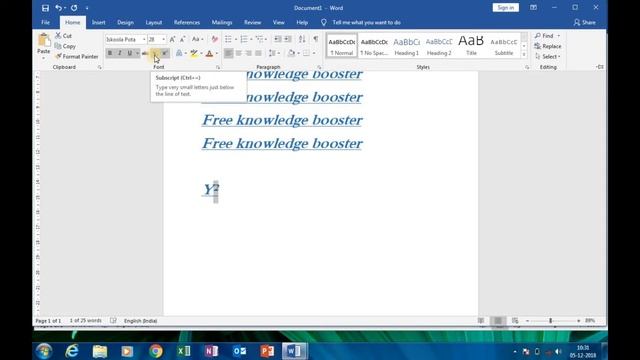Toggle Strikethrough formatting

point(145,53)
